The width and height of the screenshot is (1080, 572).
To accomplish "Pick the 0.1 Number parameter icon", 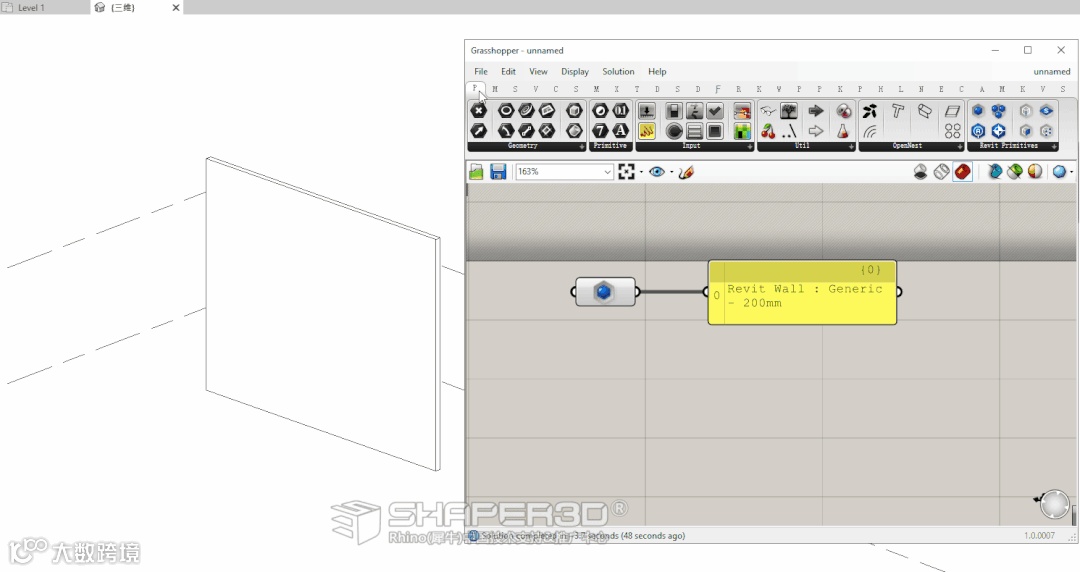I will (x=621, y=110).
